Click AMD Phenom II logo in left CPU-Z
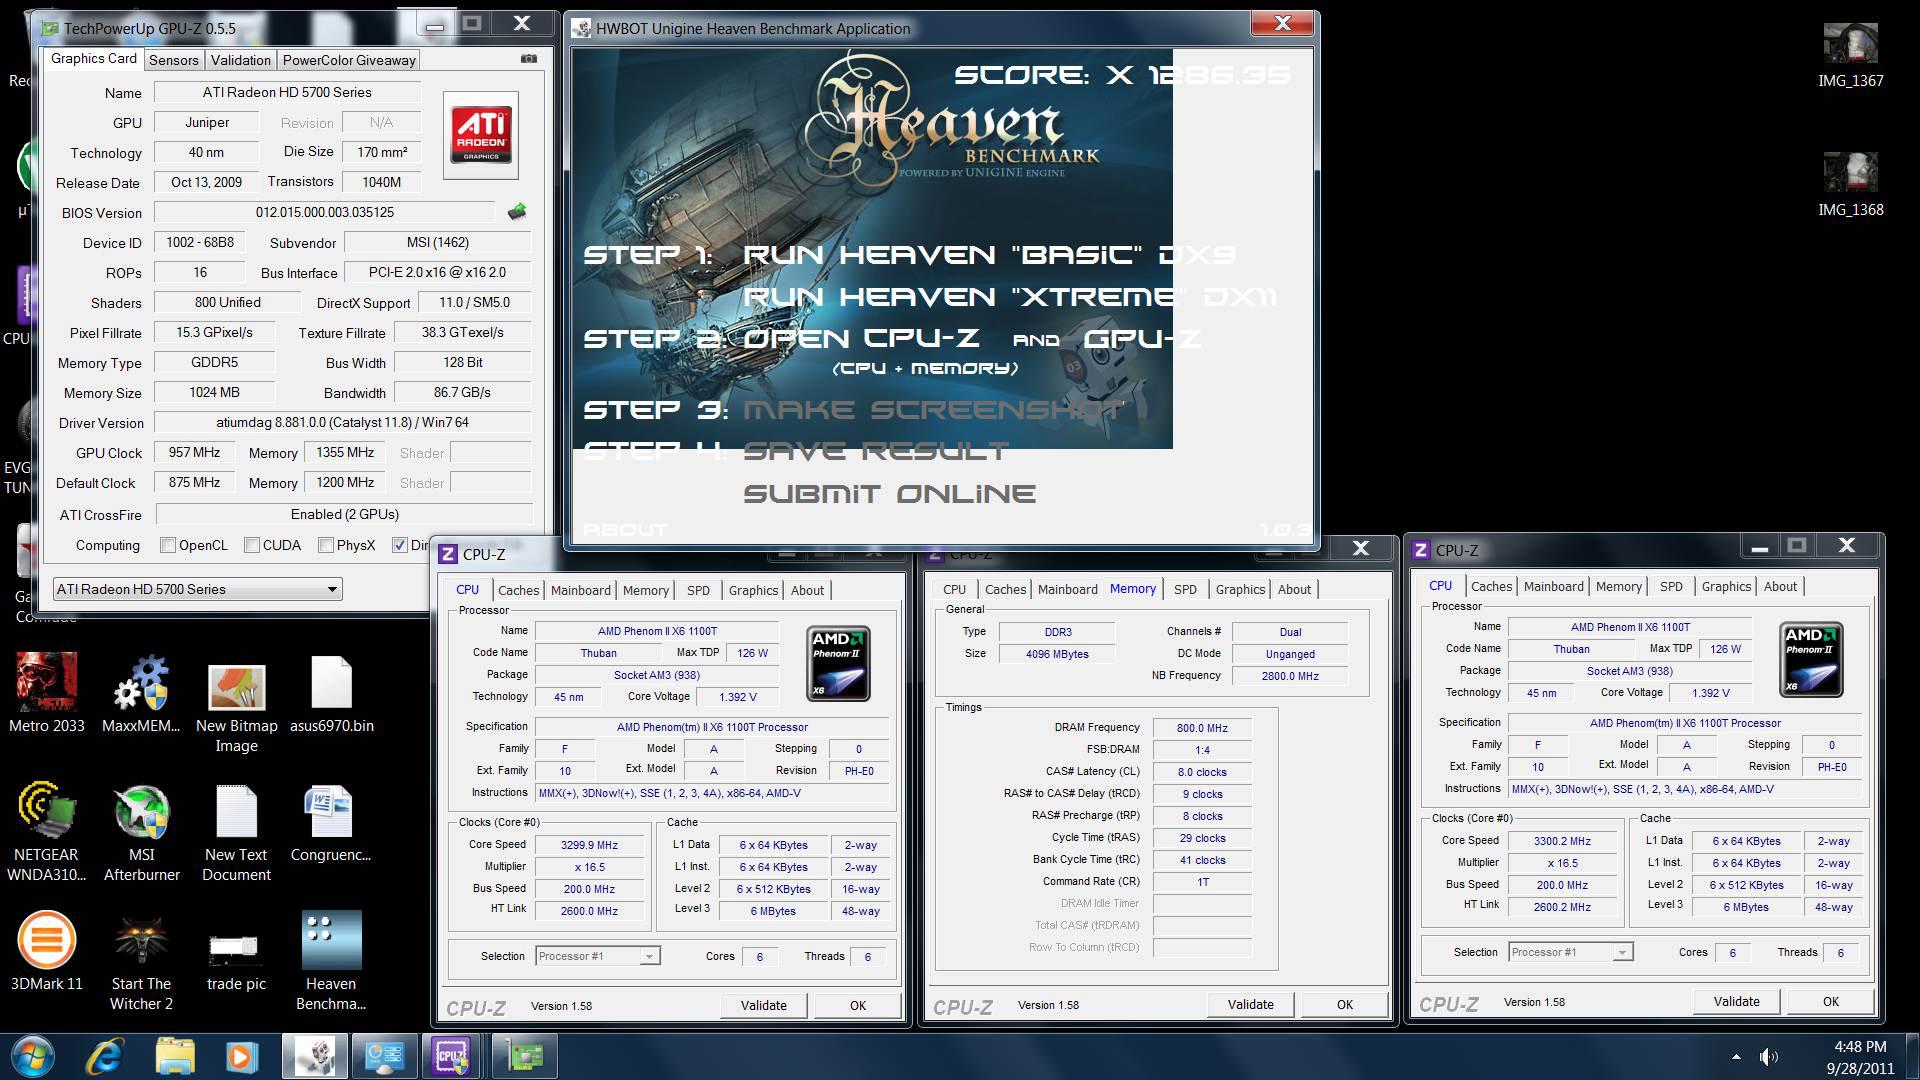This screenshot has width=1920, height=1080. [x=838, y=663]
